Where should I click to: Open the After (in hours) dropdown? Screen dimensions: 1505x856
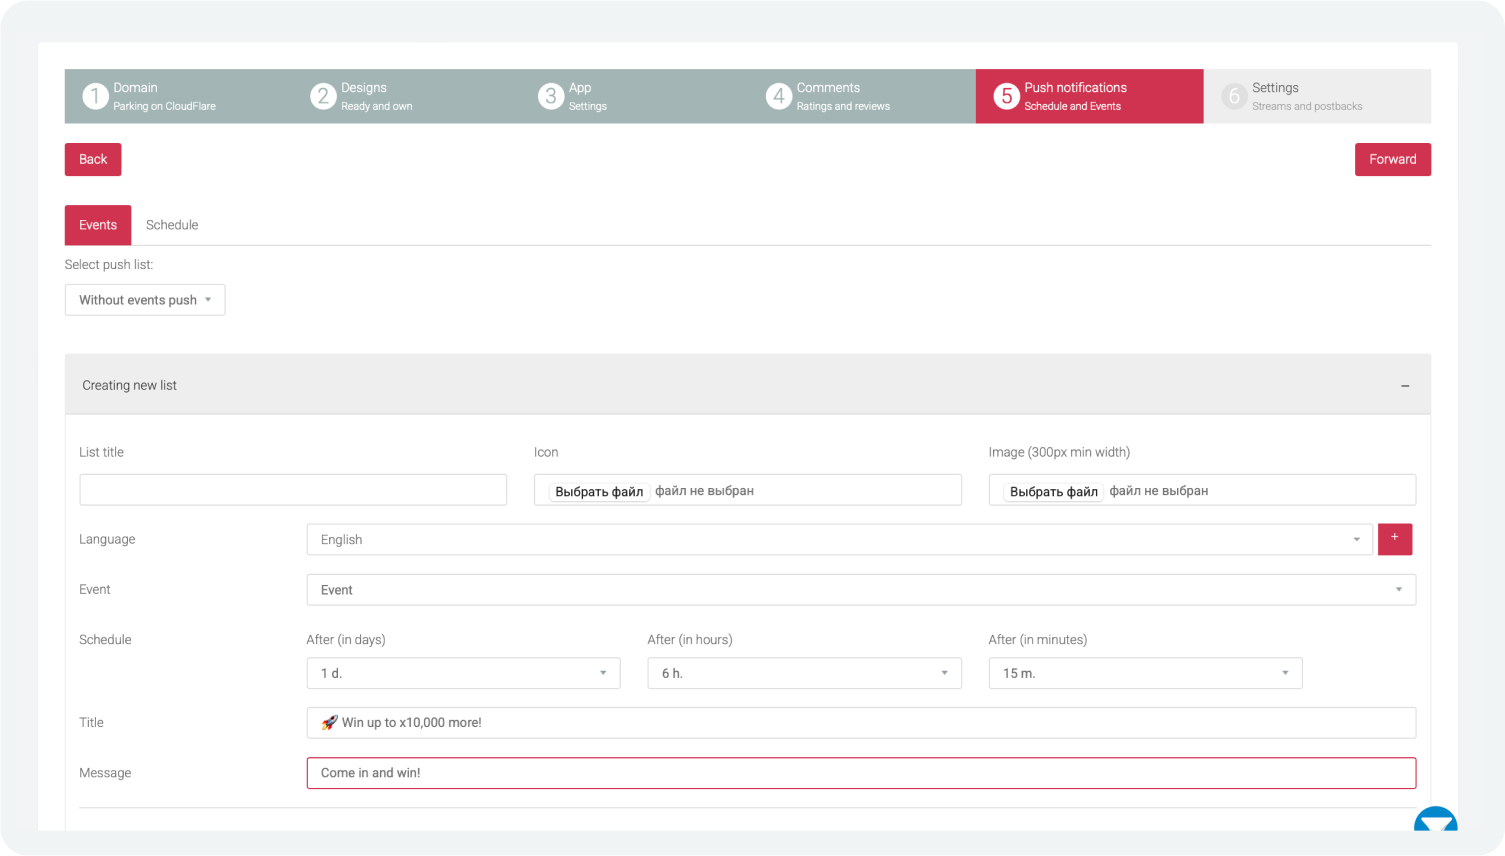pos(804,673)
